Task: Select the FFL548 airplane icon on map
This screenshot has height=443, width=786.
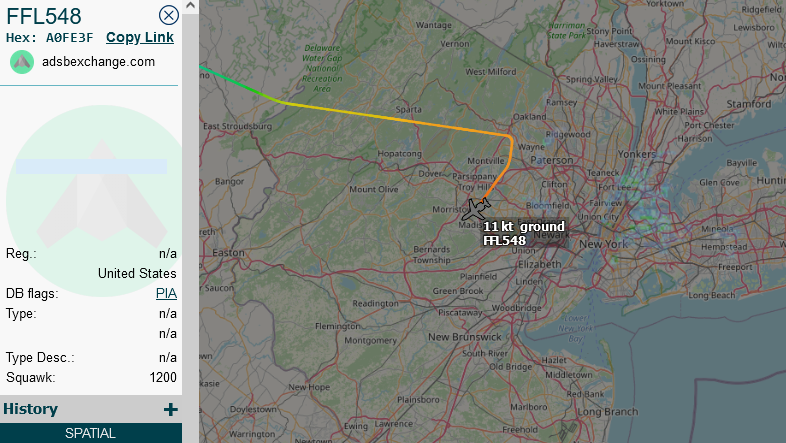Action: coord(476,209)
